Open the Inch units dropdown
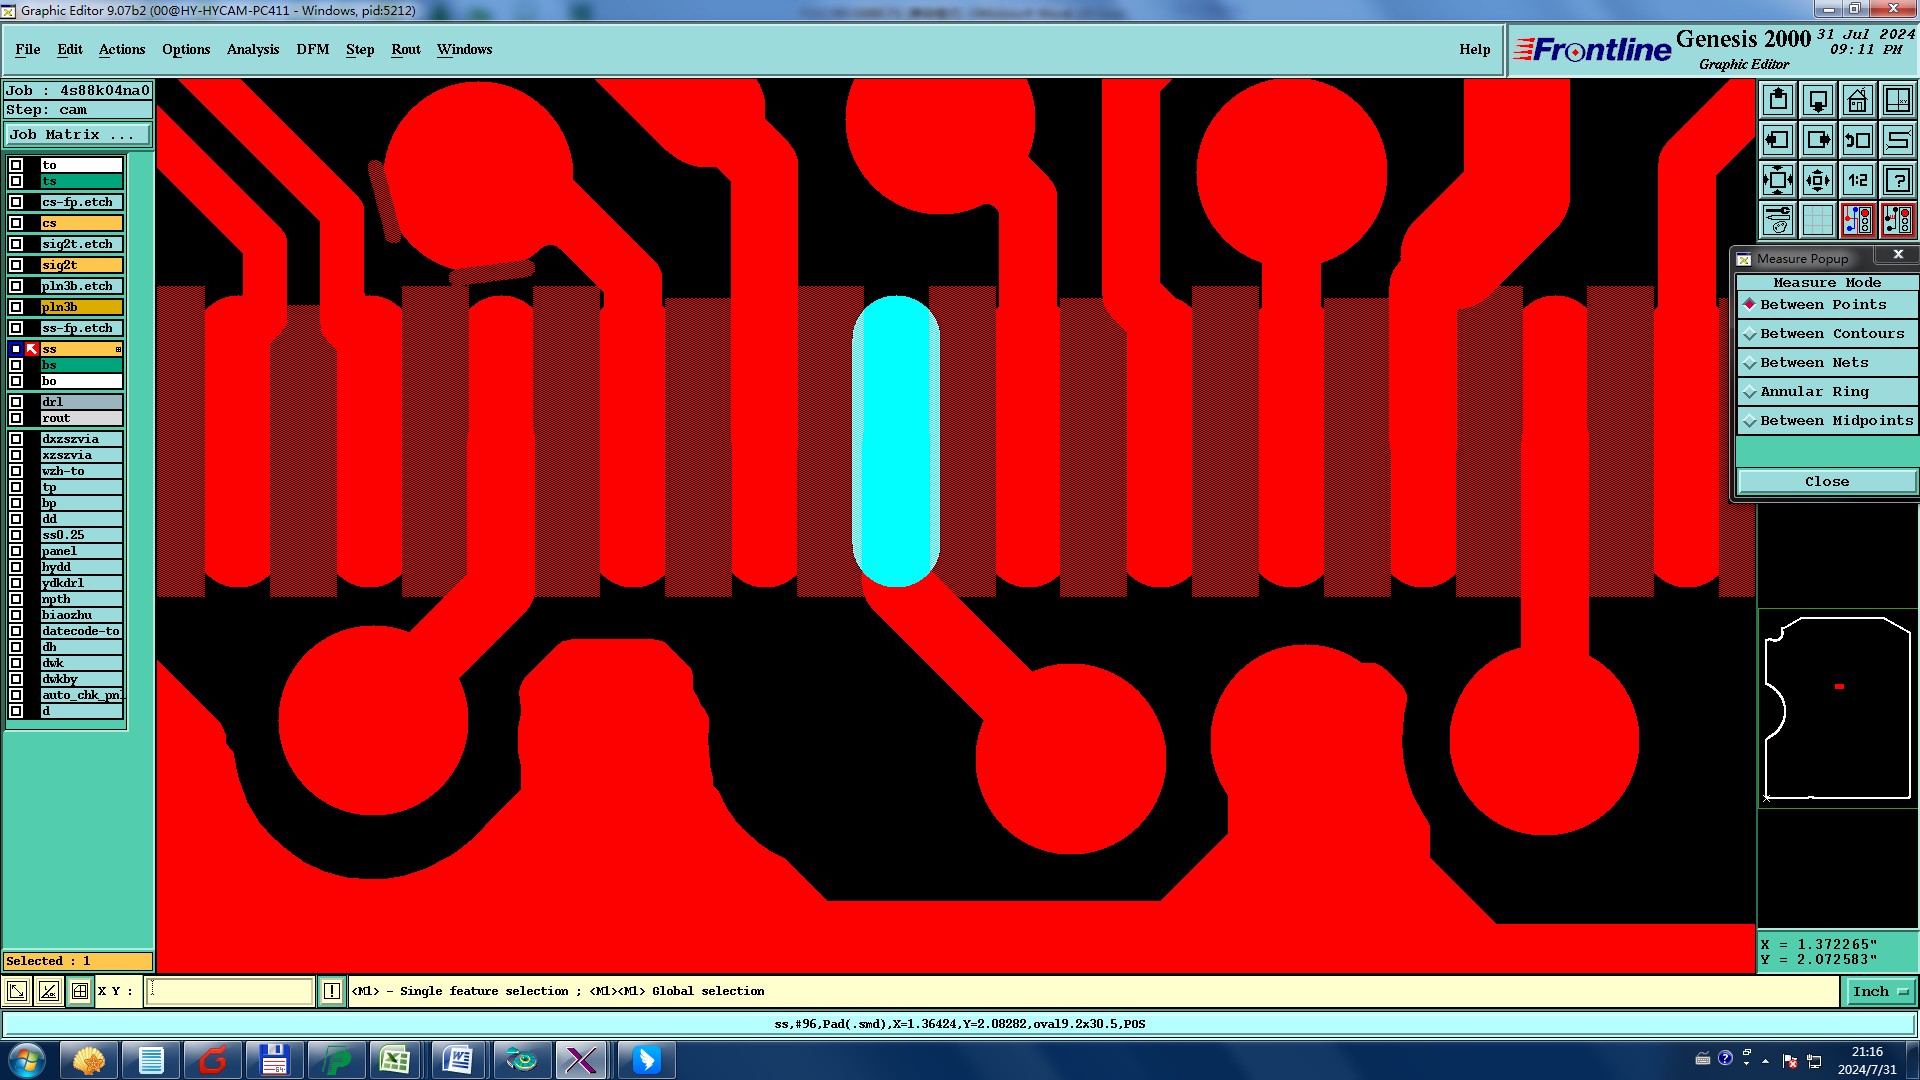 [1880, 991]
